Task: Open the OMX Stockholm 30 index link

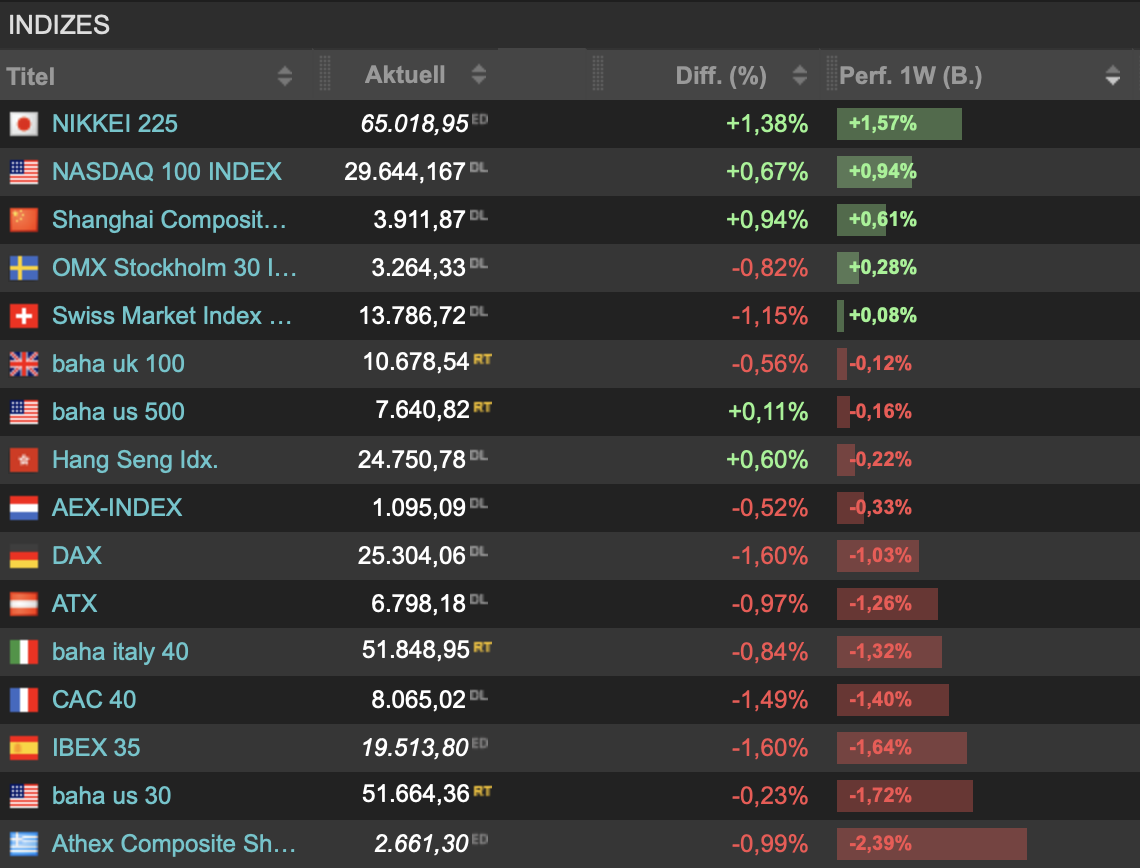Action: 174,268
